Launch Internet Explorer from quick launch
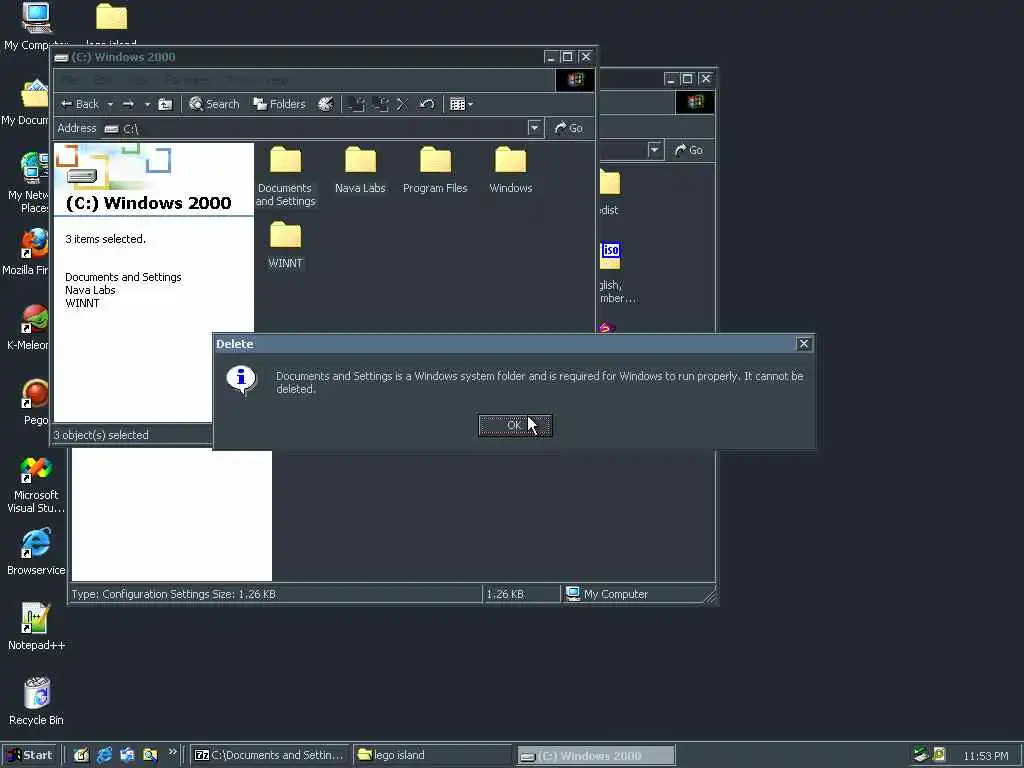This screenshot has width=1024, height=768. coord(104,755)
